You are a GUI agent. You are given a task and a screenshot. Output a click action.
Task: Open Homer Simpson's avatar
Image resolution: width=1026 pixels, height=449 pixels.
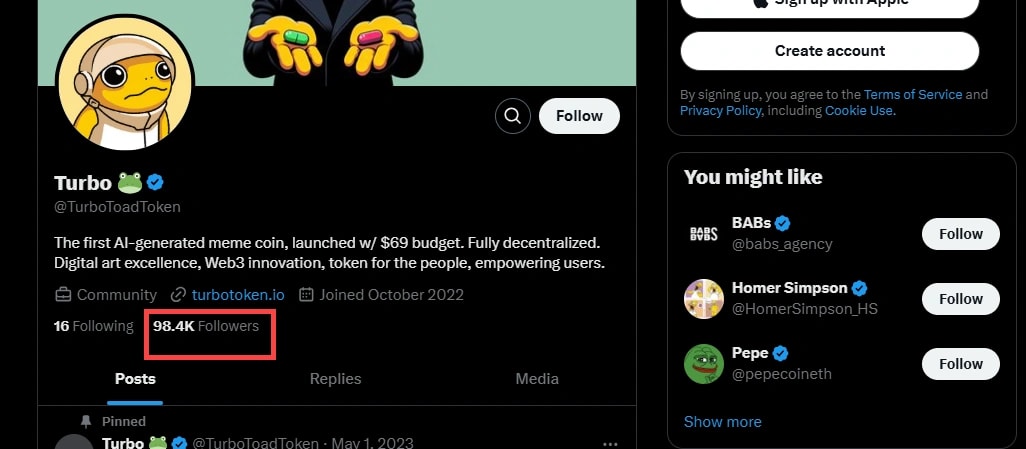click(x=703, y=299)
